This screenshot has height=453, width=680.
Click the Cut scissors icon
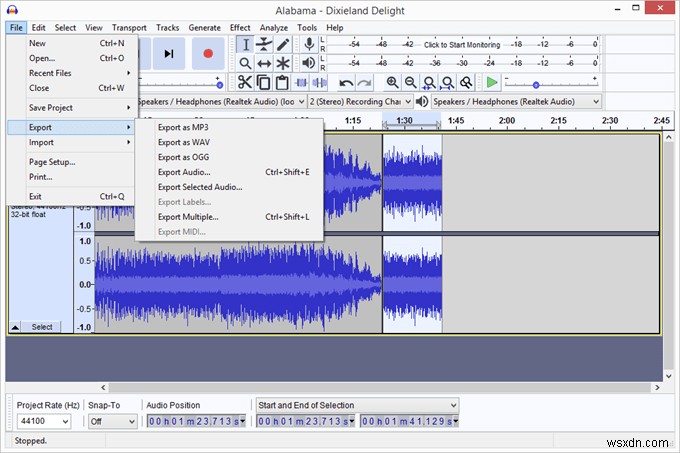(245, 82)
